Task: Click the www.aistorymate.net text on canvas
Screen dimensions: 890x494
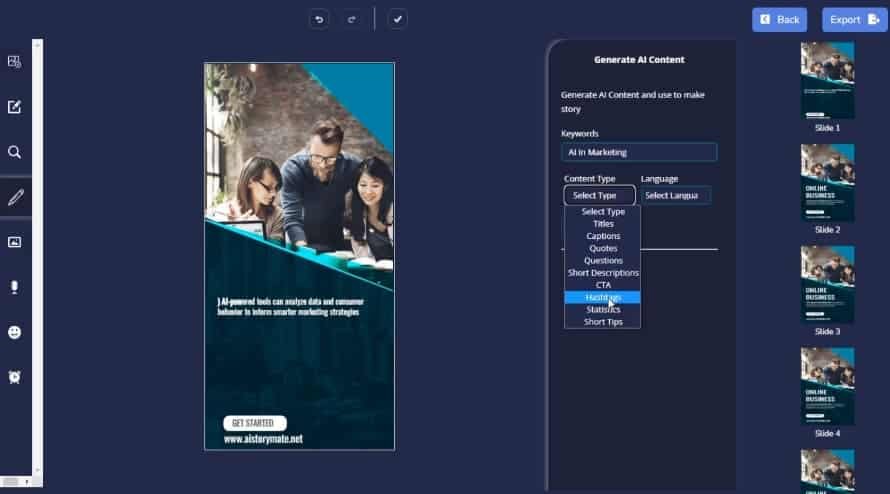Action: pos(263,439)
